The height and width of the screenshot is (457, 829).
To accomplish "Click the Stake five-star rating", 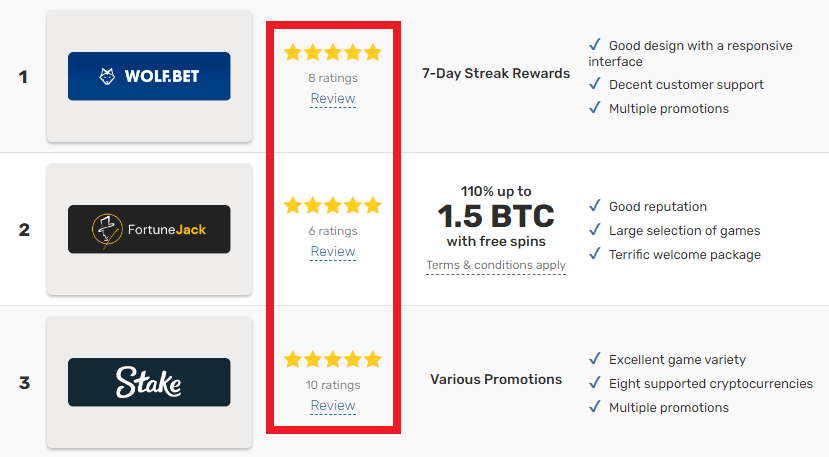I will click(333, 359).
